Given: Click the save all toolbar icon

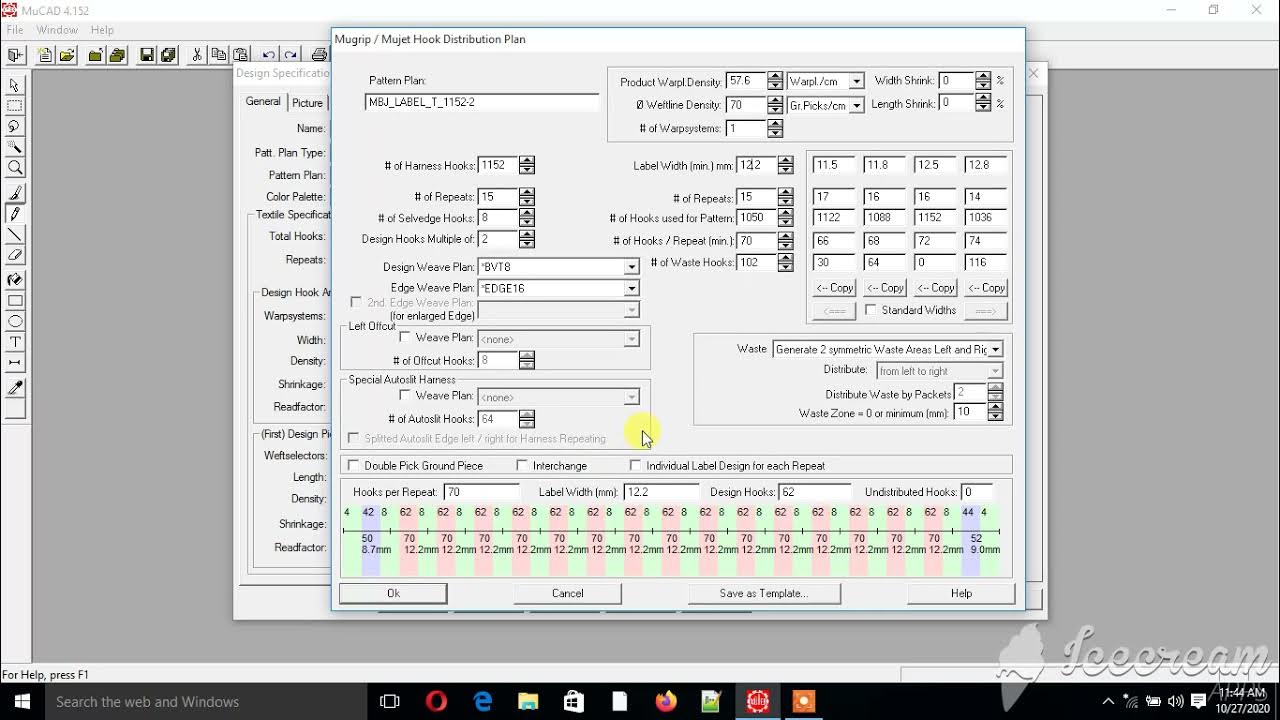Looking at the screenshot, I should coord(168,55).
